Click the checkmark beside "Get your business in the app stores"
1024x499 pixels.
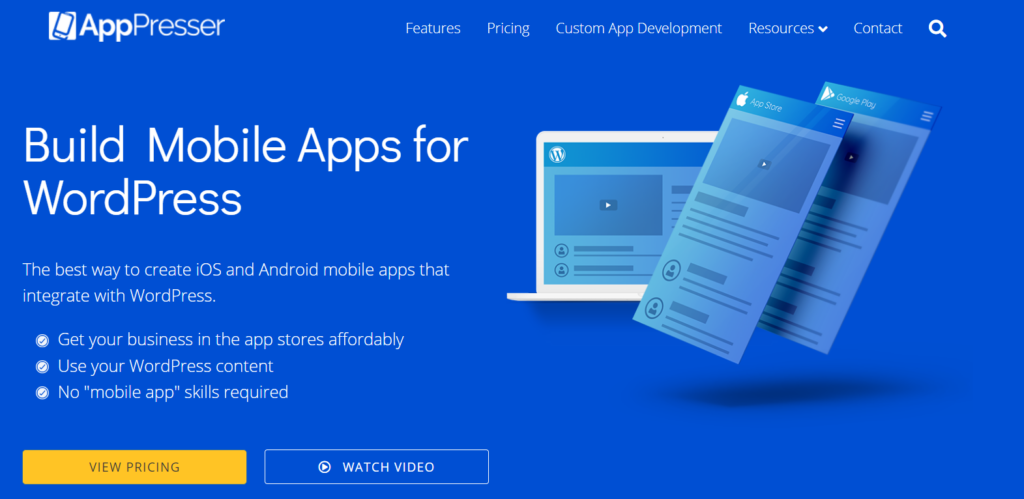click(x=42, y=340)
